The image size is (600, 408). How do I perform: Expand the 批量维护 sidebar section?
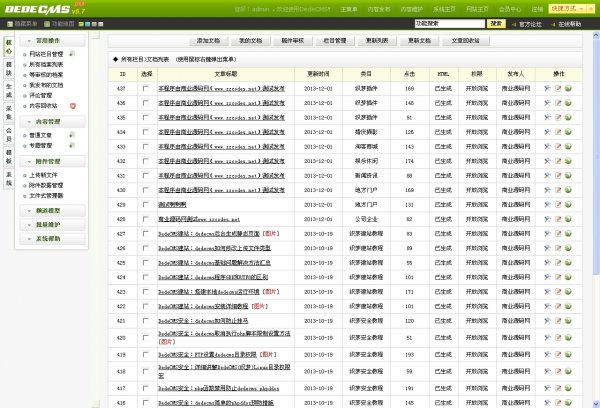point(52,225)
